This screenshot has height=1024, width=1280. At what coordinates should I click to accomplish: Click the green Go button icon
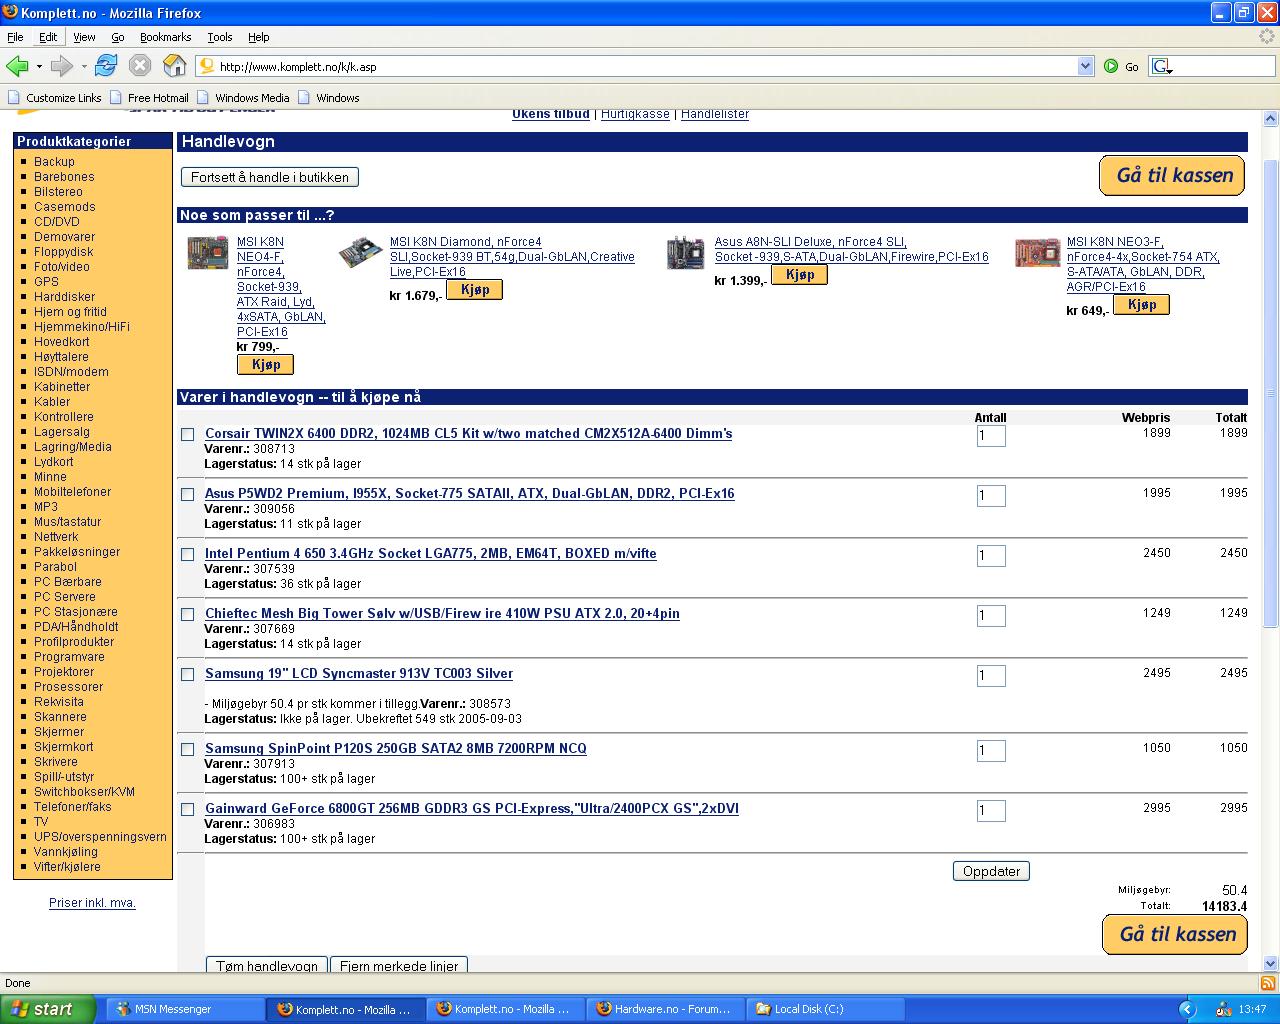1111,66
